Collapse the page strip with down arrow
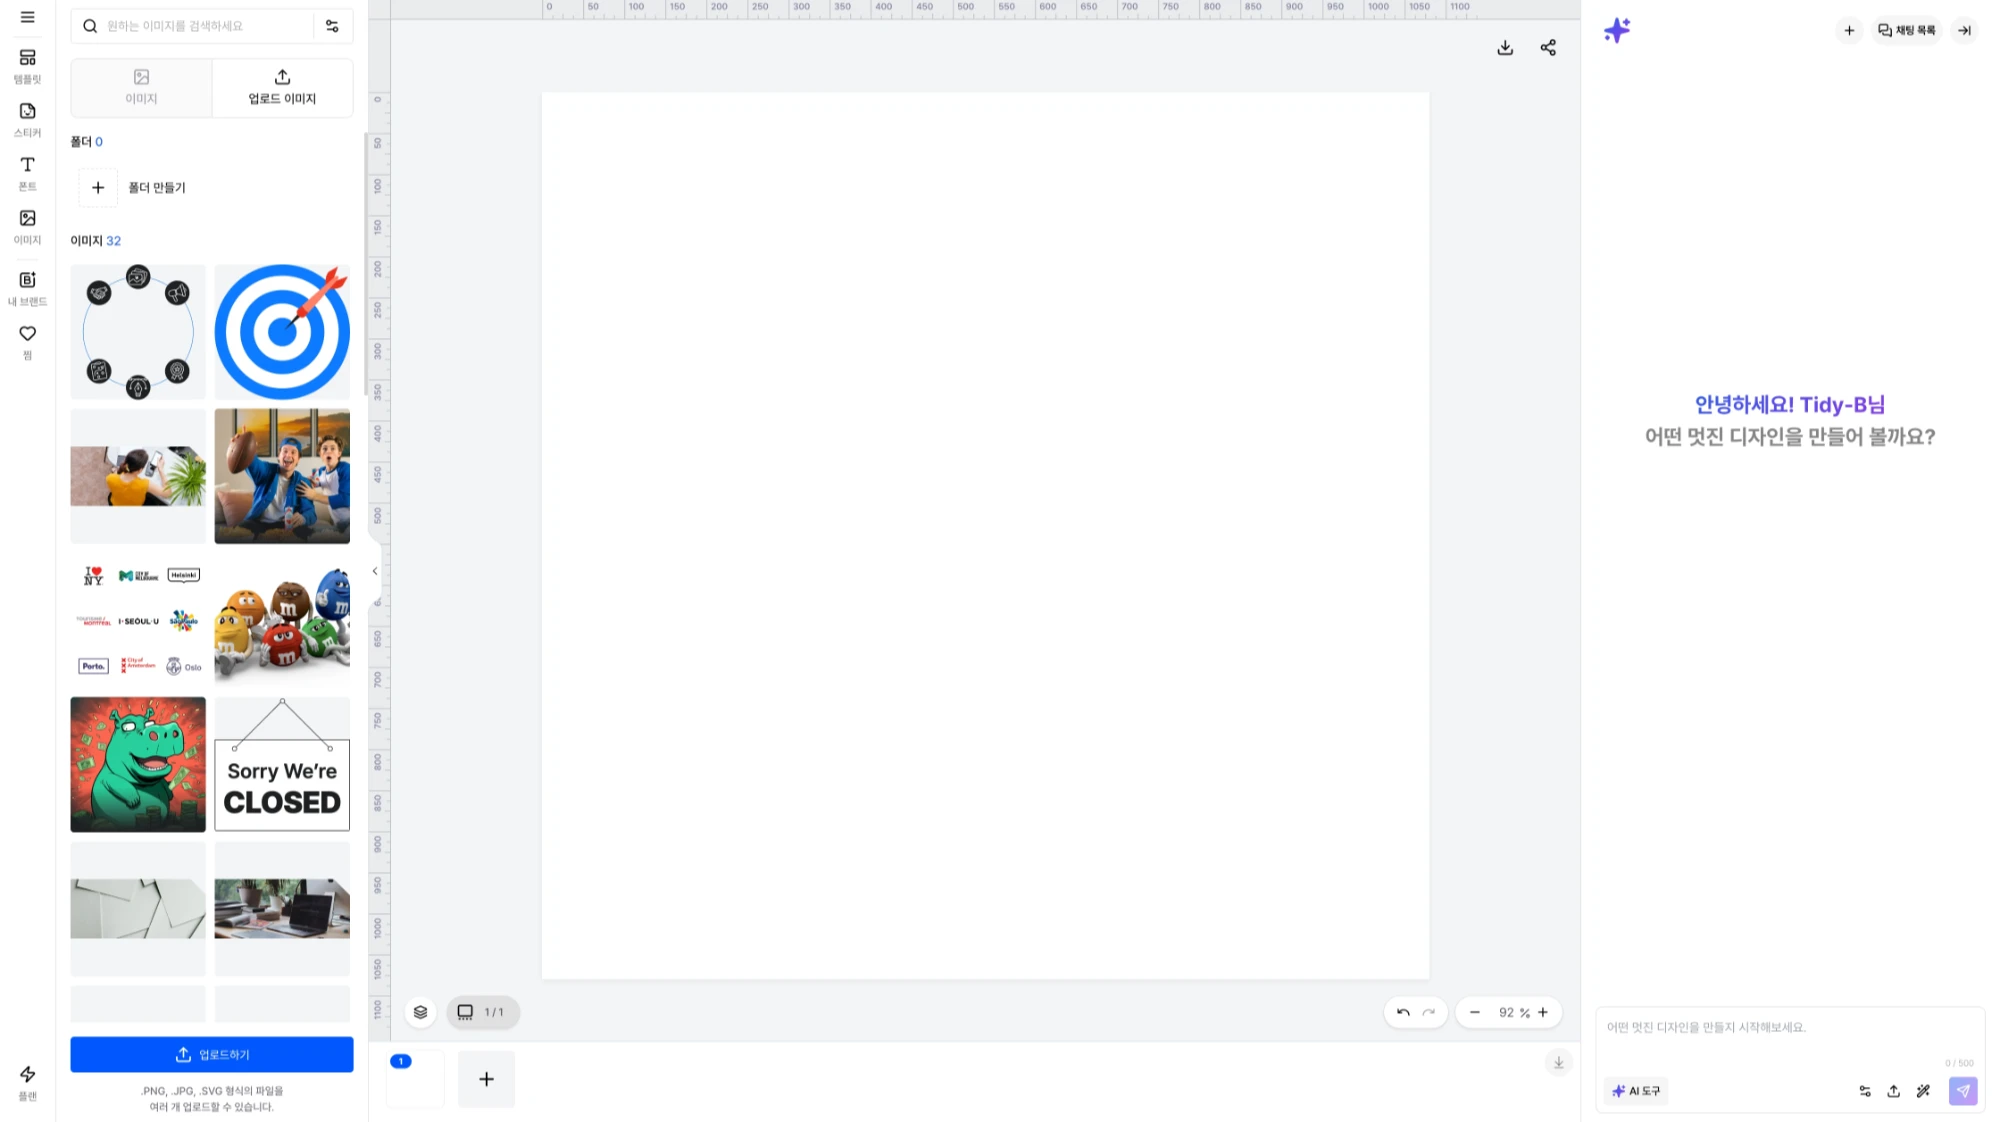 coord(1558,1062)
